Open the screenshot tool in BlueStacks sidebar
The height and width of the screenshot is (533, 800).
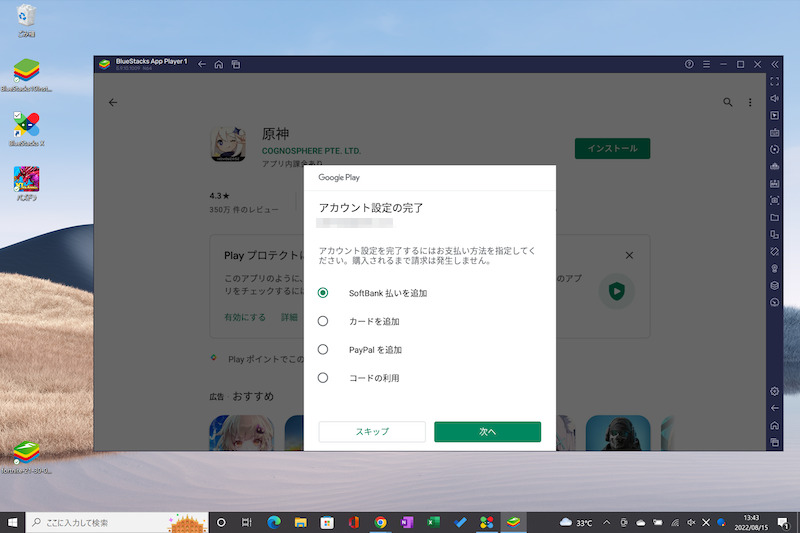pyautogui.click(x=774, y=201)
